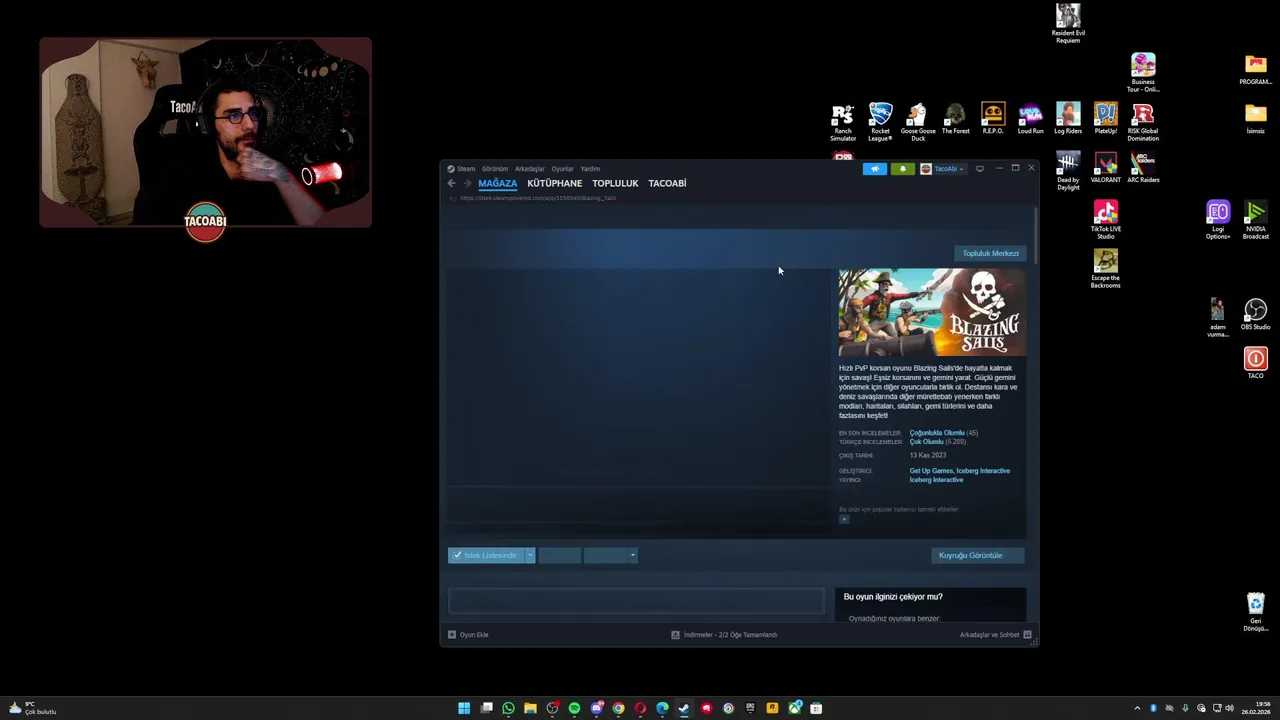Show hidden system tray icons
The image size is (1280, 720).
[1137, 708]
